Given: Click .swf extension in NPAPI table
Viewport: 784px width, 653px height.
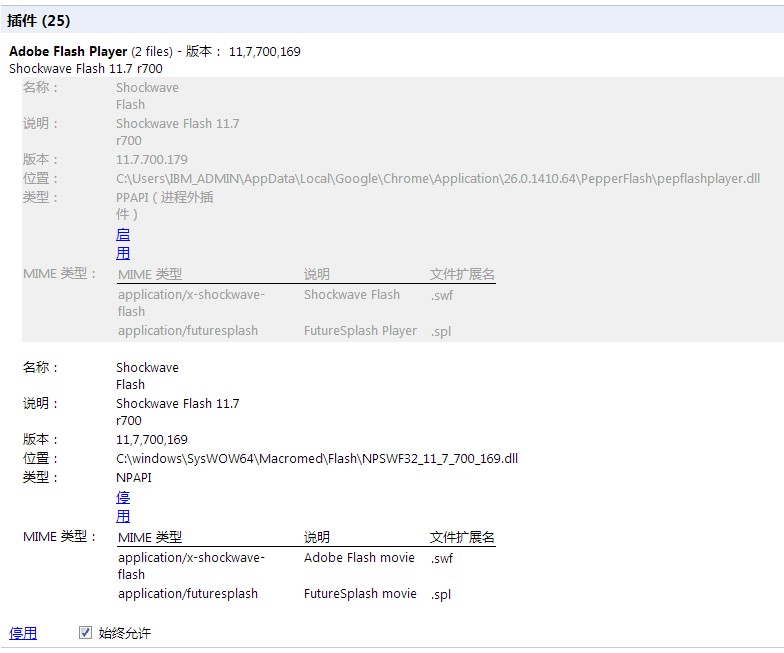Looking at the screenshot, I should 442,558.
